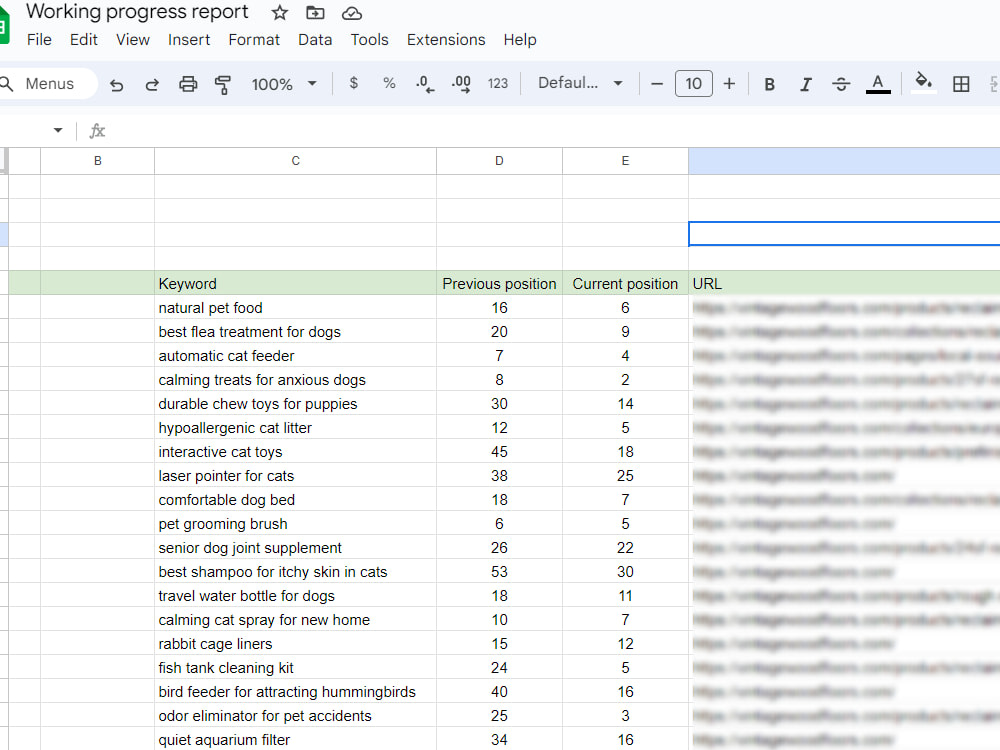Open the borders tool

point(960,84)
